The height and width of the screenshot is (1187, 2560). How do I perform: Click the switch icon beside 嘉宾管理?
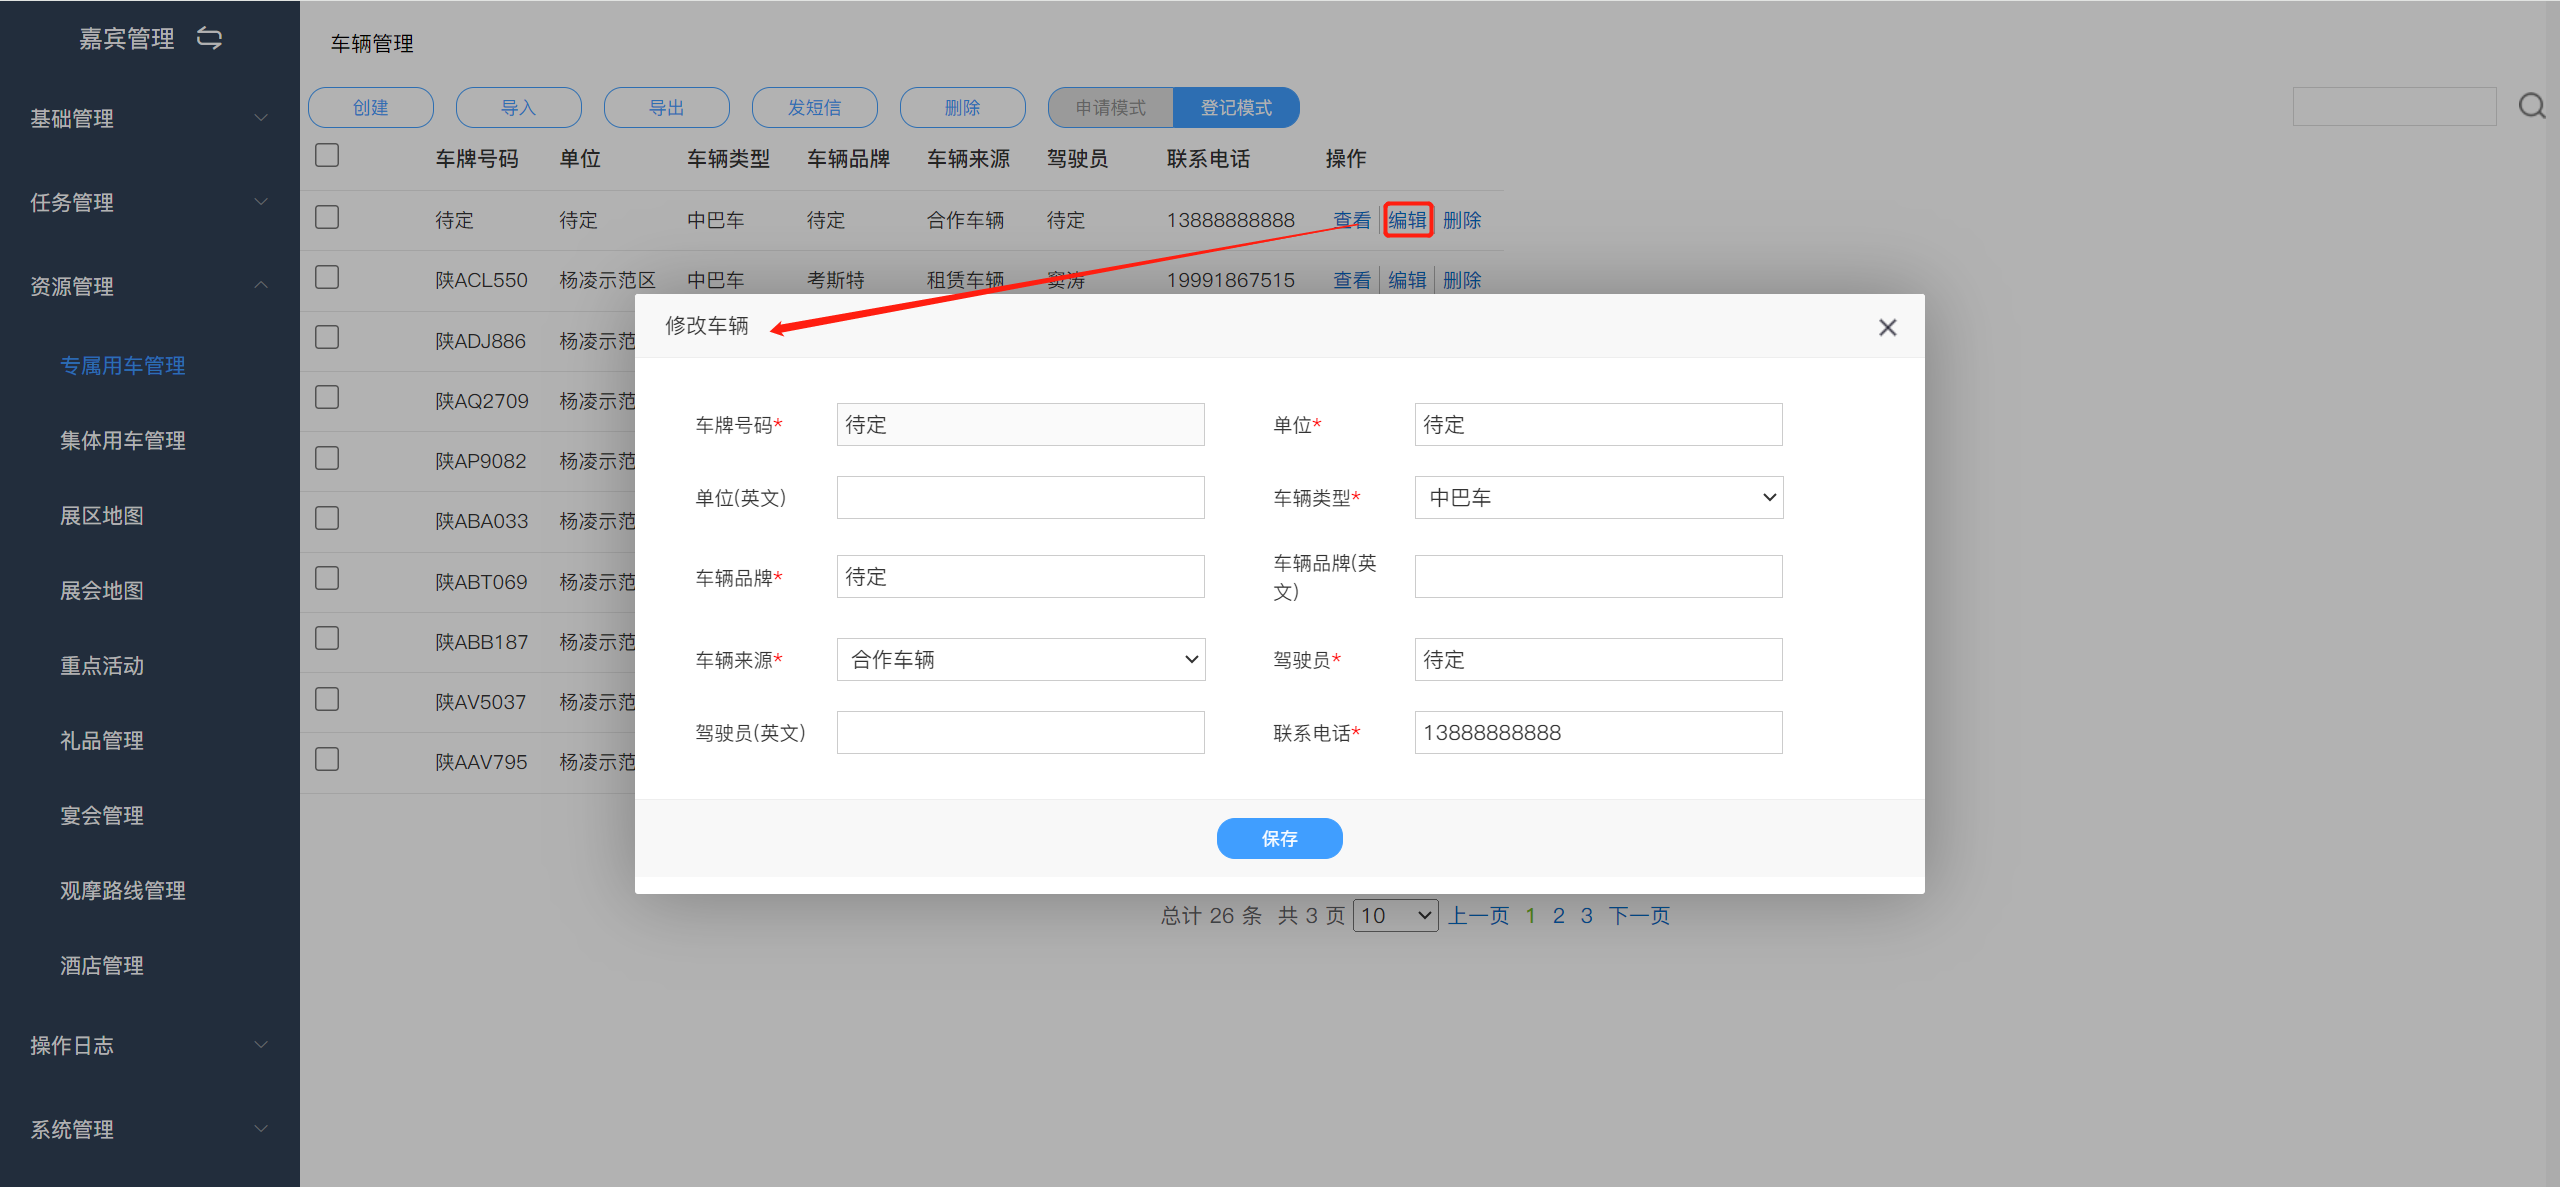click(x=209, y=38)
